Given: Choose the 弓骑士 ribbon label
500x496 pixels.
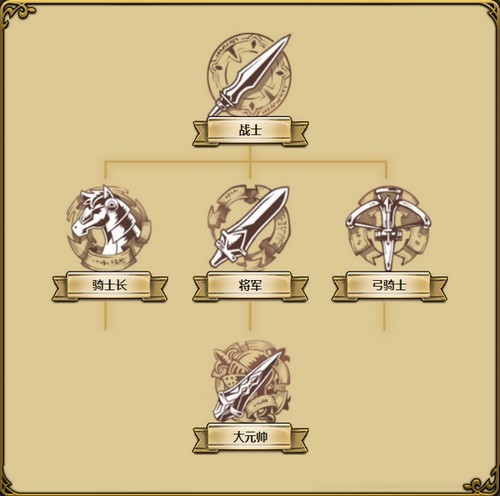Looking at the screenshot, I should 389,286.
